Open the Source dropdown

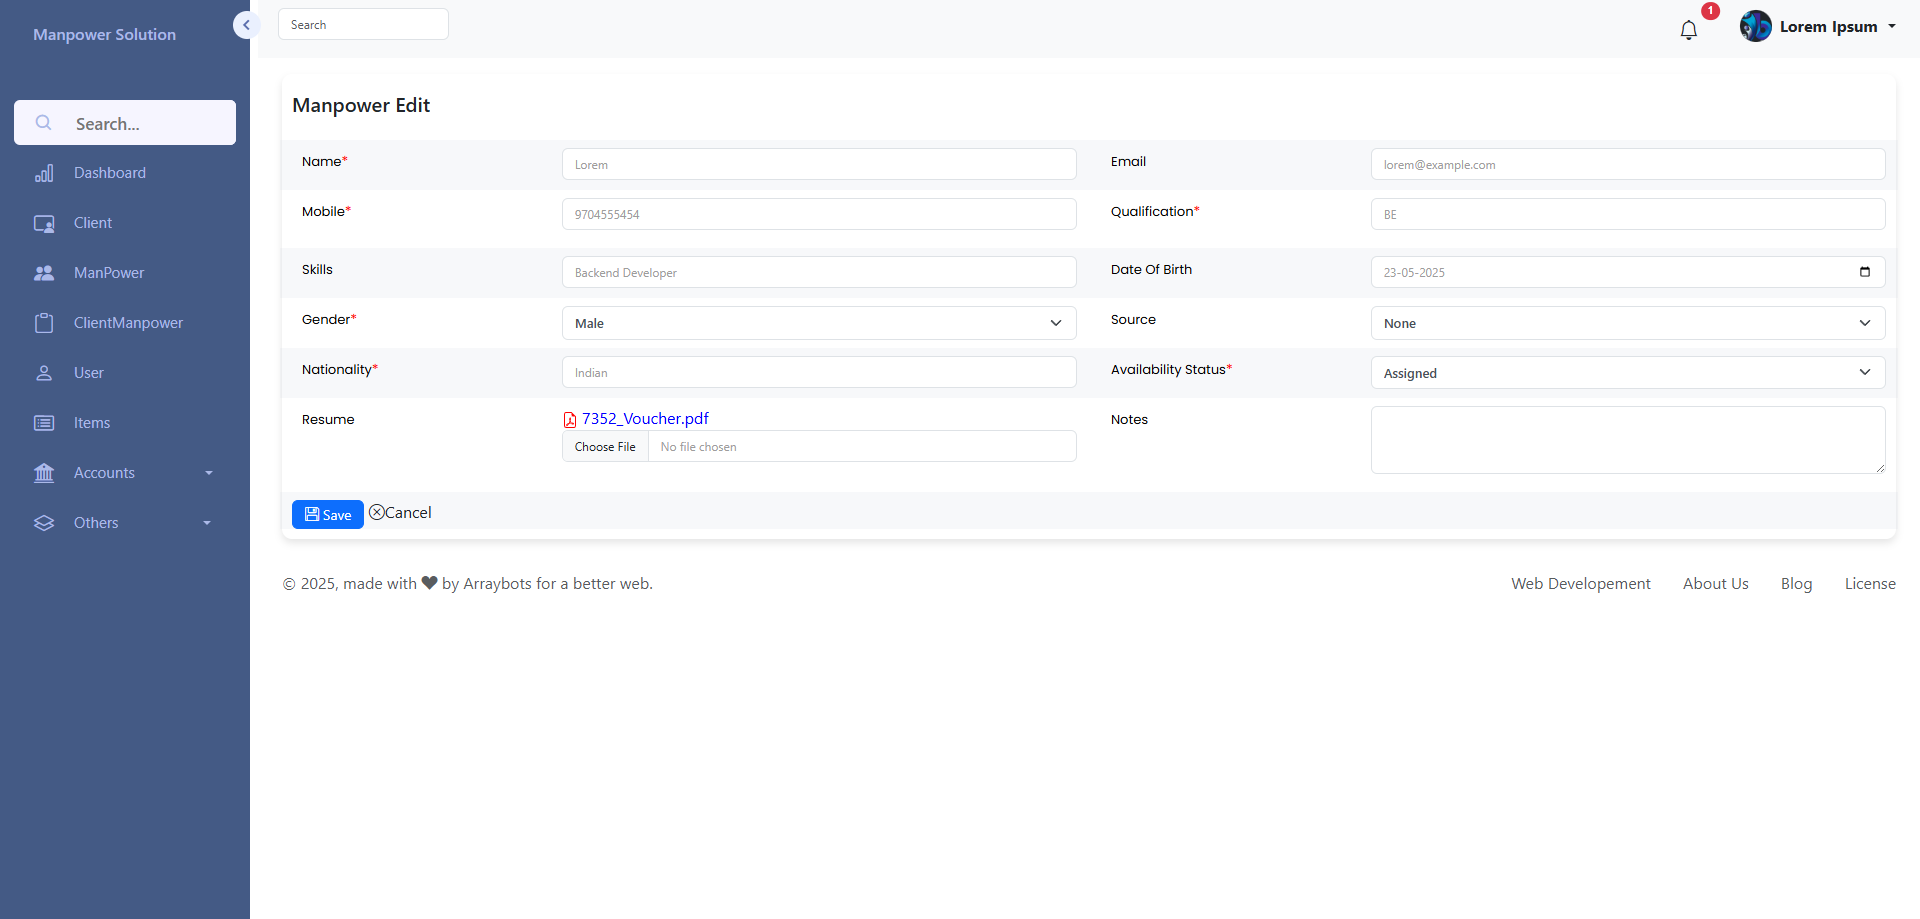coord(1627,323)
